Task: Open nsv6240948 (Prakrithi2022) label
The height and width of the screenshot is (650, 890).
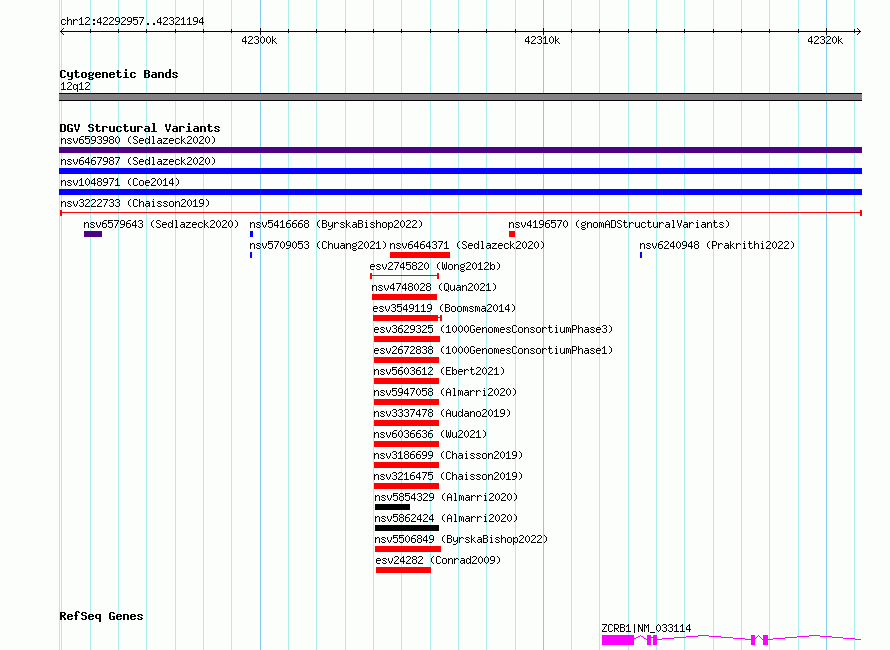Action: click(717, 245)
